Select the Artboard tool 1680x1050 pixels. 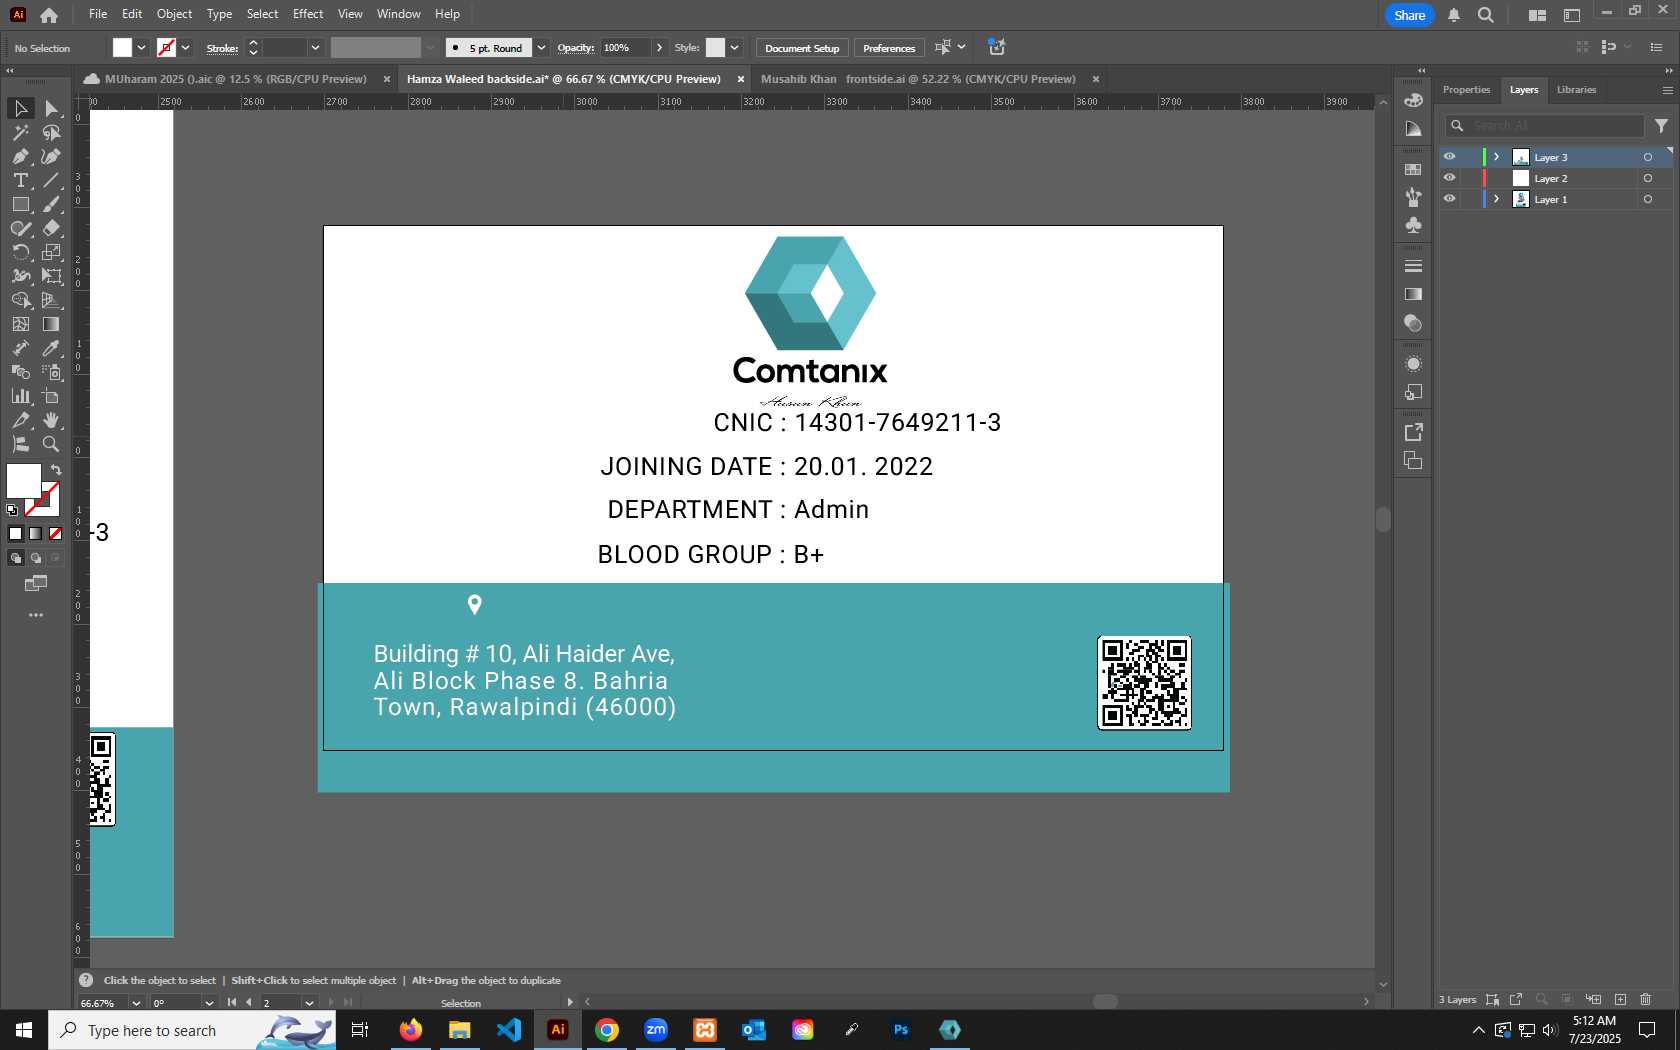click(x=52, y=396)
